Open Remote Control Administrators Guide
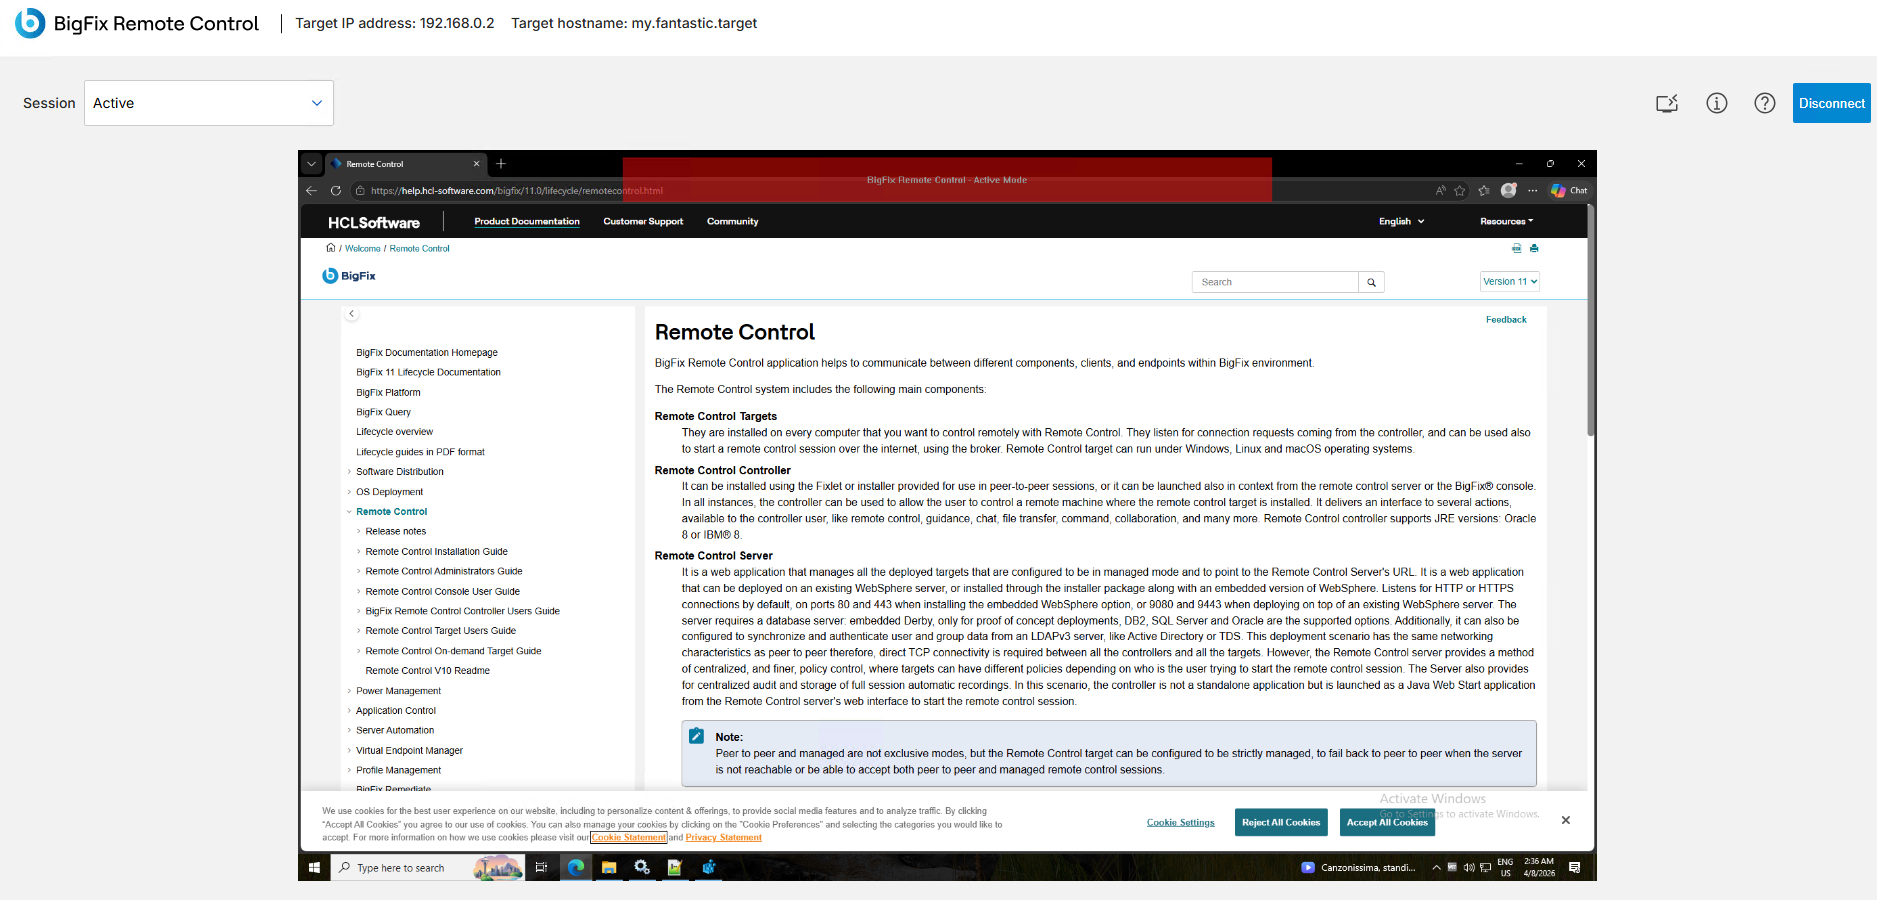This screenshot has height=900, width=1877. click(444, 572)
